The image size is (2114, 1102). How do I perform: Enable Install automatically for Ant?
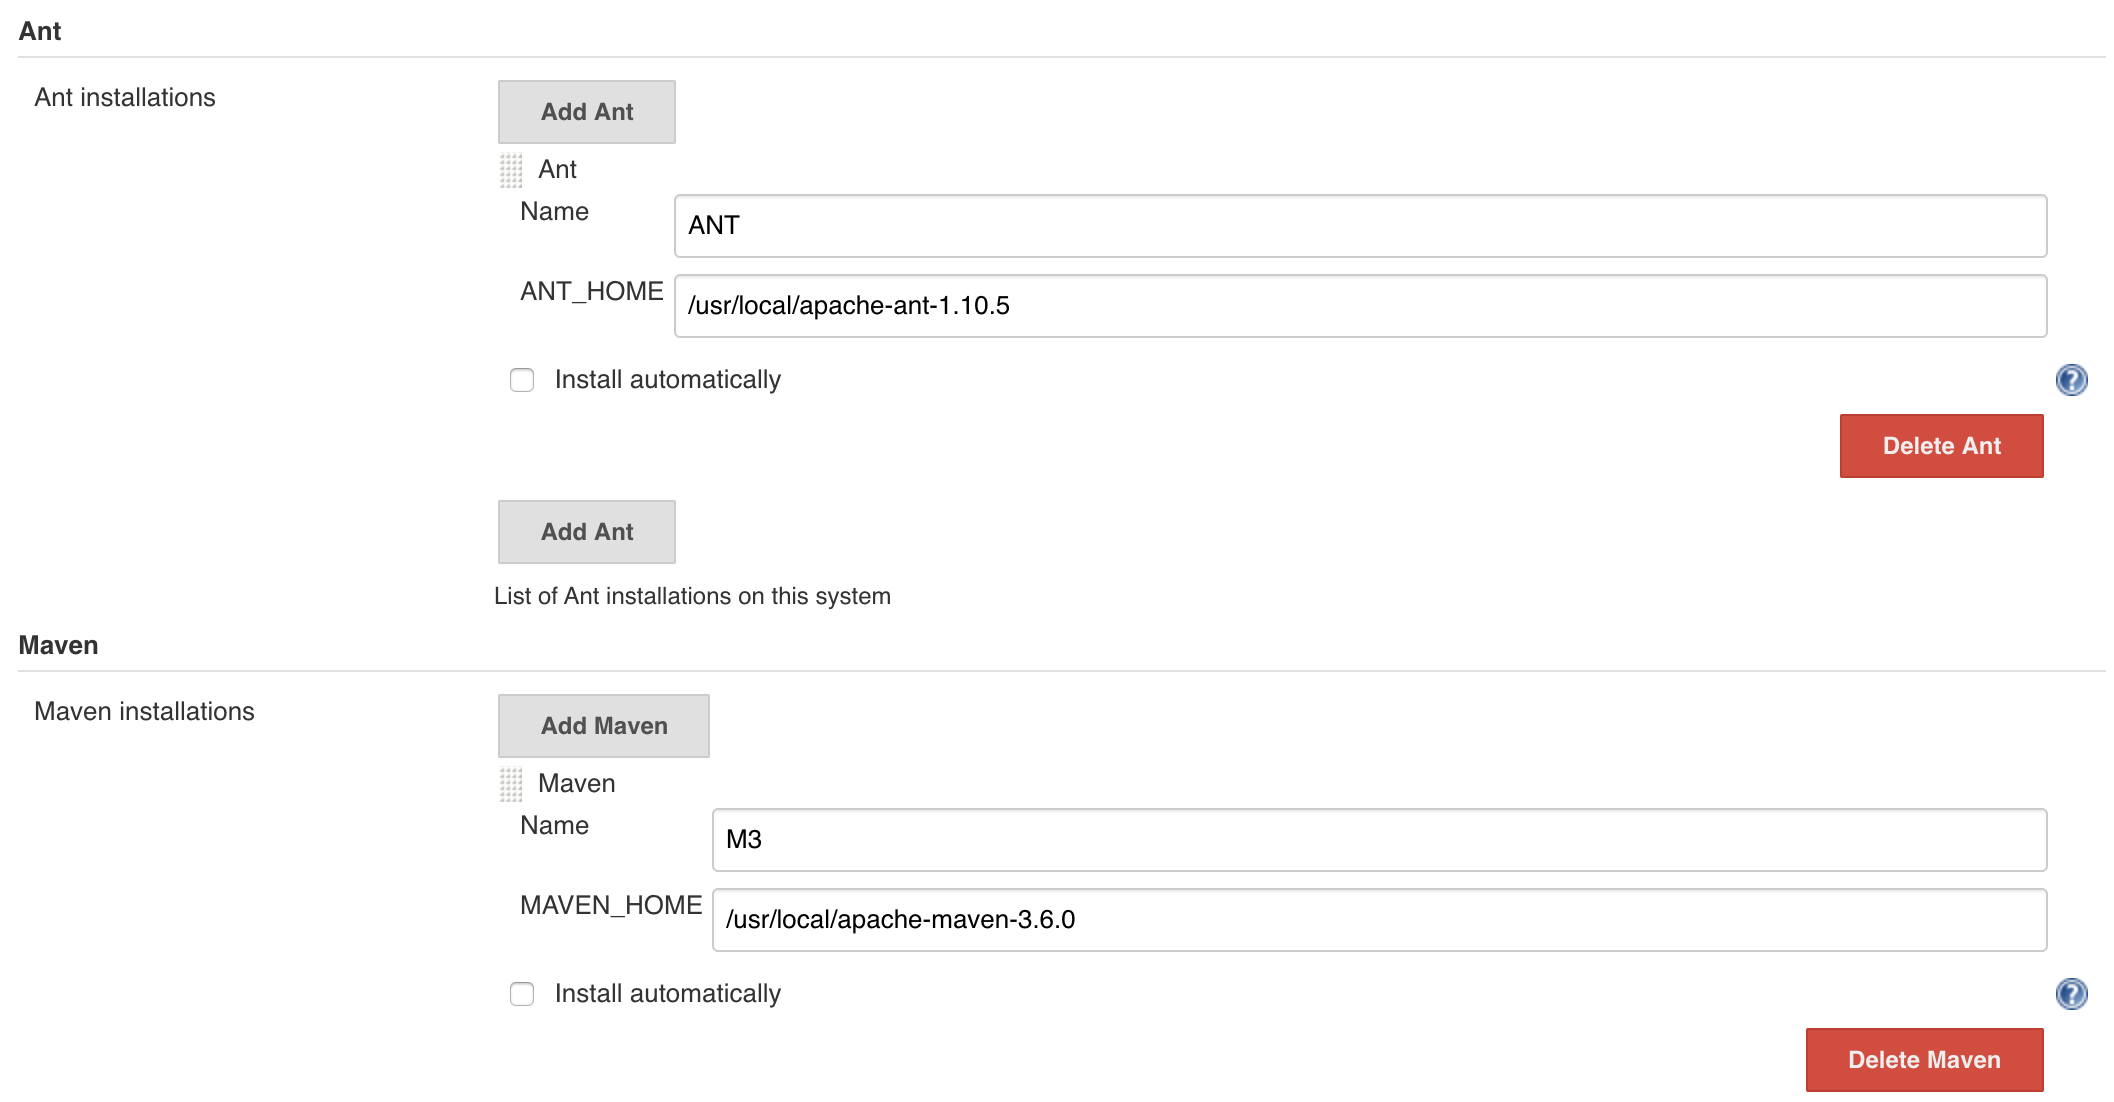pyautogui.click(x=522, y=380)
